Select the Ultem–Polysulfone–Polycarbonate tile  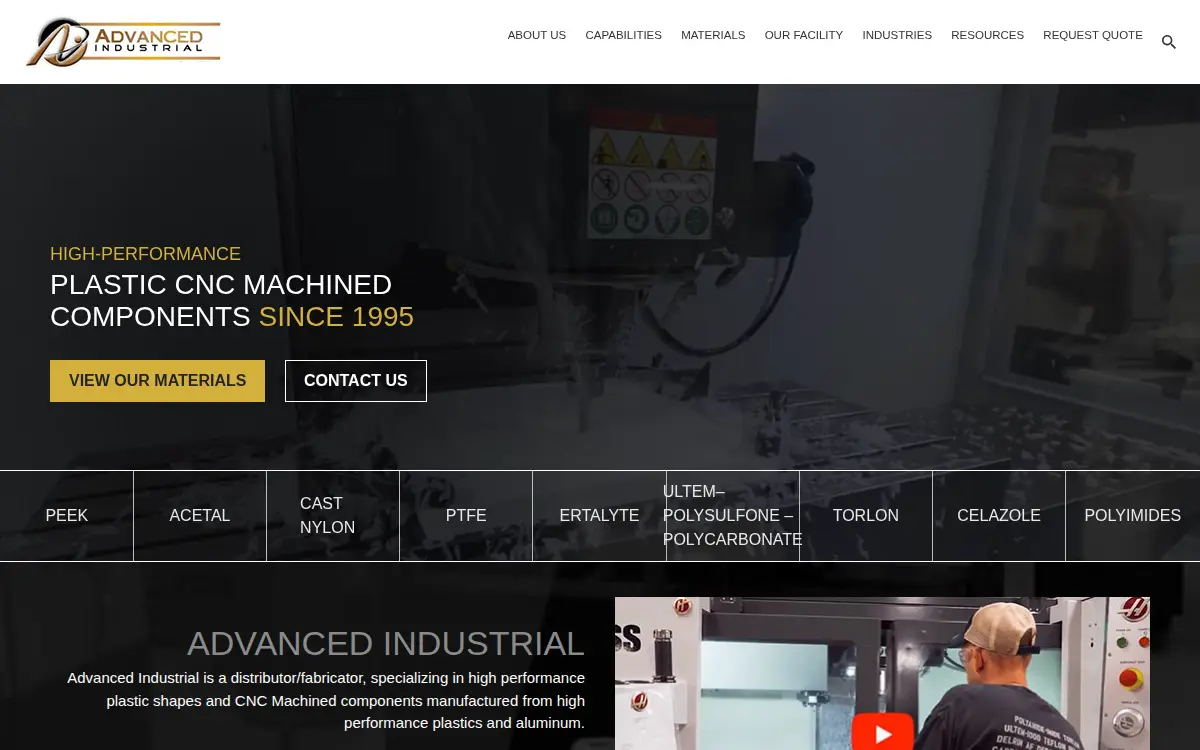pos(733,516)
